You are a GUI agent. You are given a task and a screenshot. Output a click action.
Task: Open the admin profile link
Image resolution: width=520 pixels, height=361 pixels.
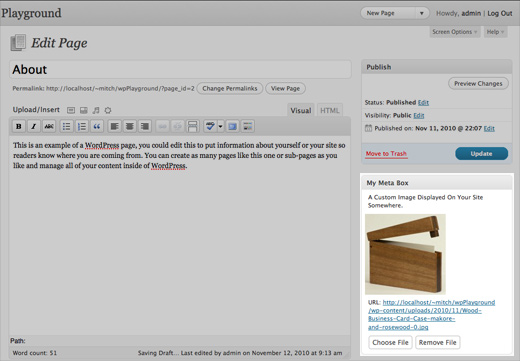[x=471, y=13]
